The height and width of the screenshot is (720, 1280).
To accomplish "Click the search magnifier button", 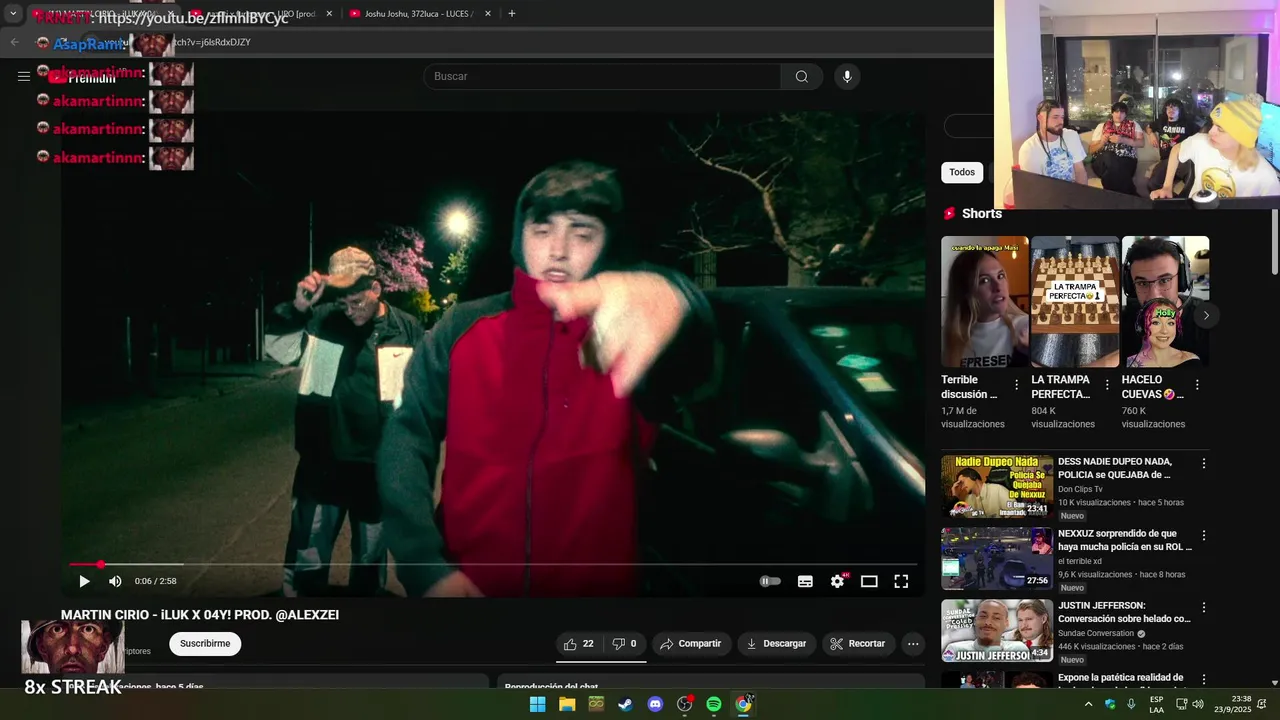I will (802, 76).
